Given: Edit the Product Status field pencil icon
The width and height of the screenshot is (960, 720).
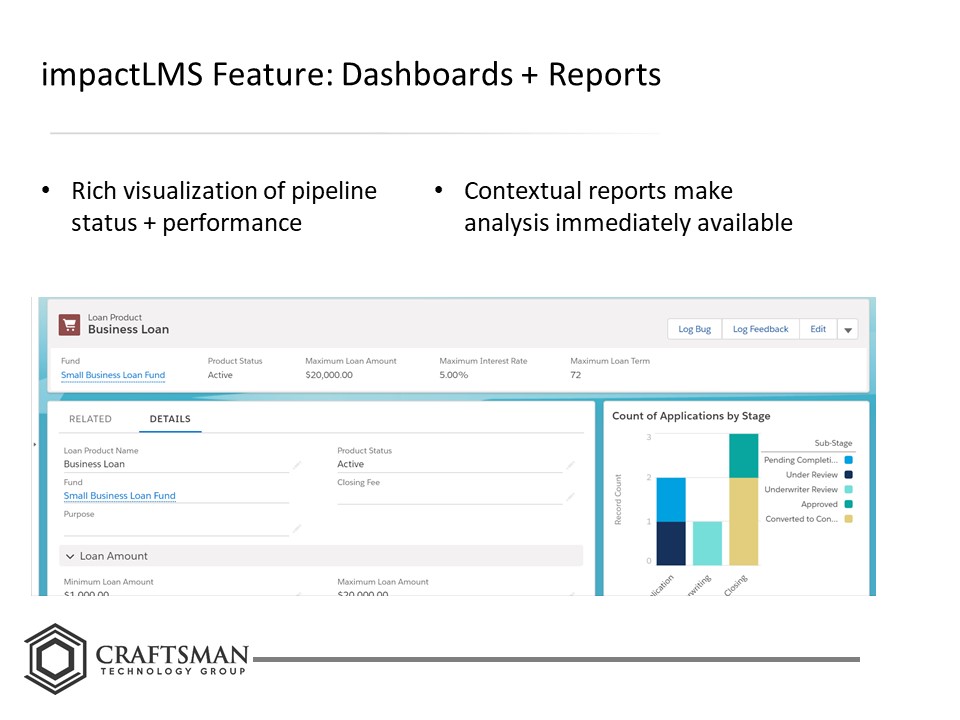Looking at the screenshot, I should (x=570, y=465).
